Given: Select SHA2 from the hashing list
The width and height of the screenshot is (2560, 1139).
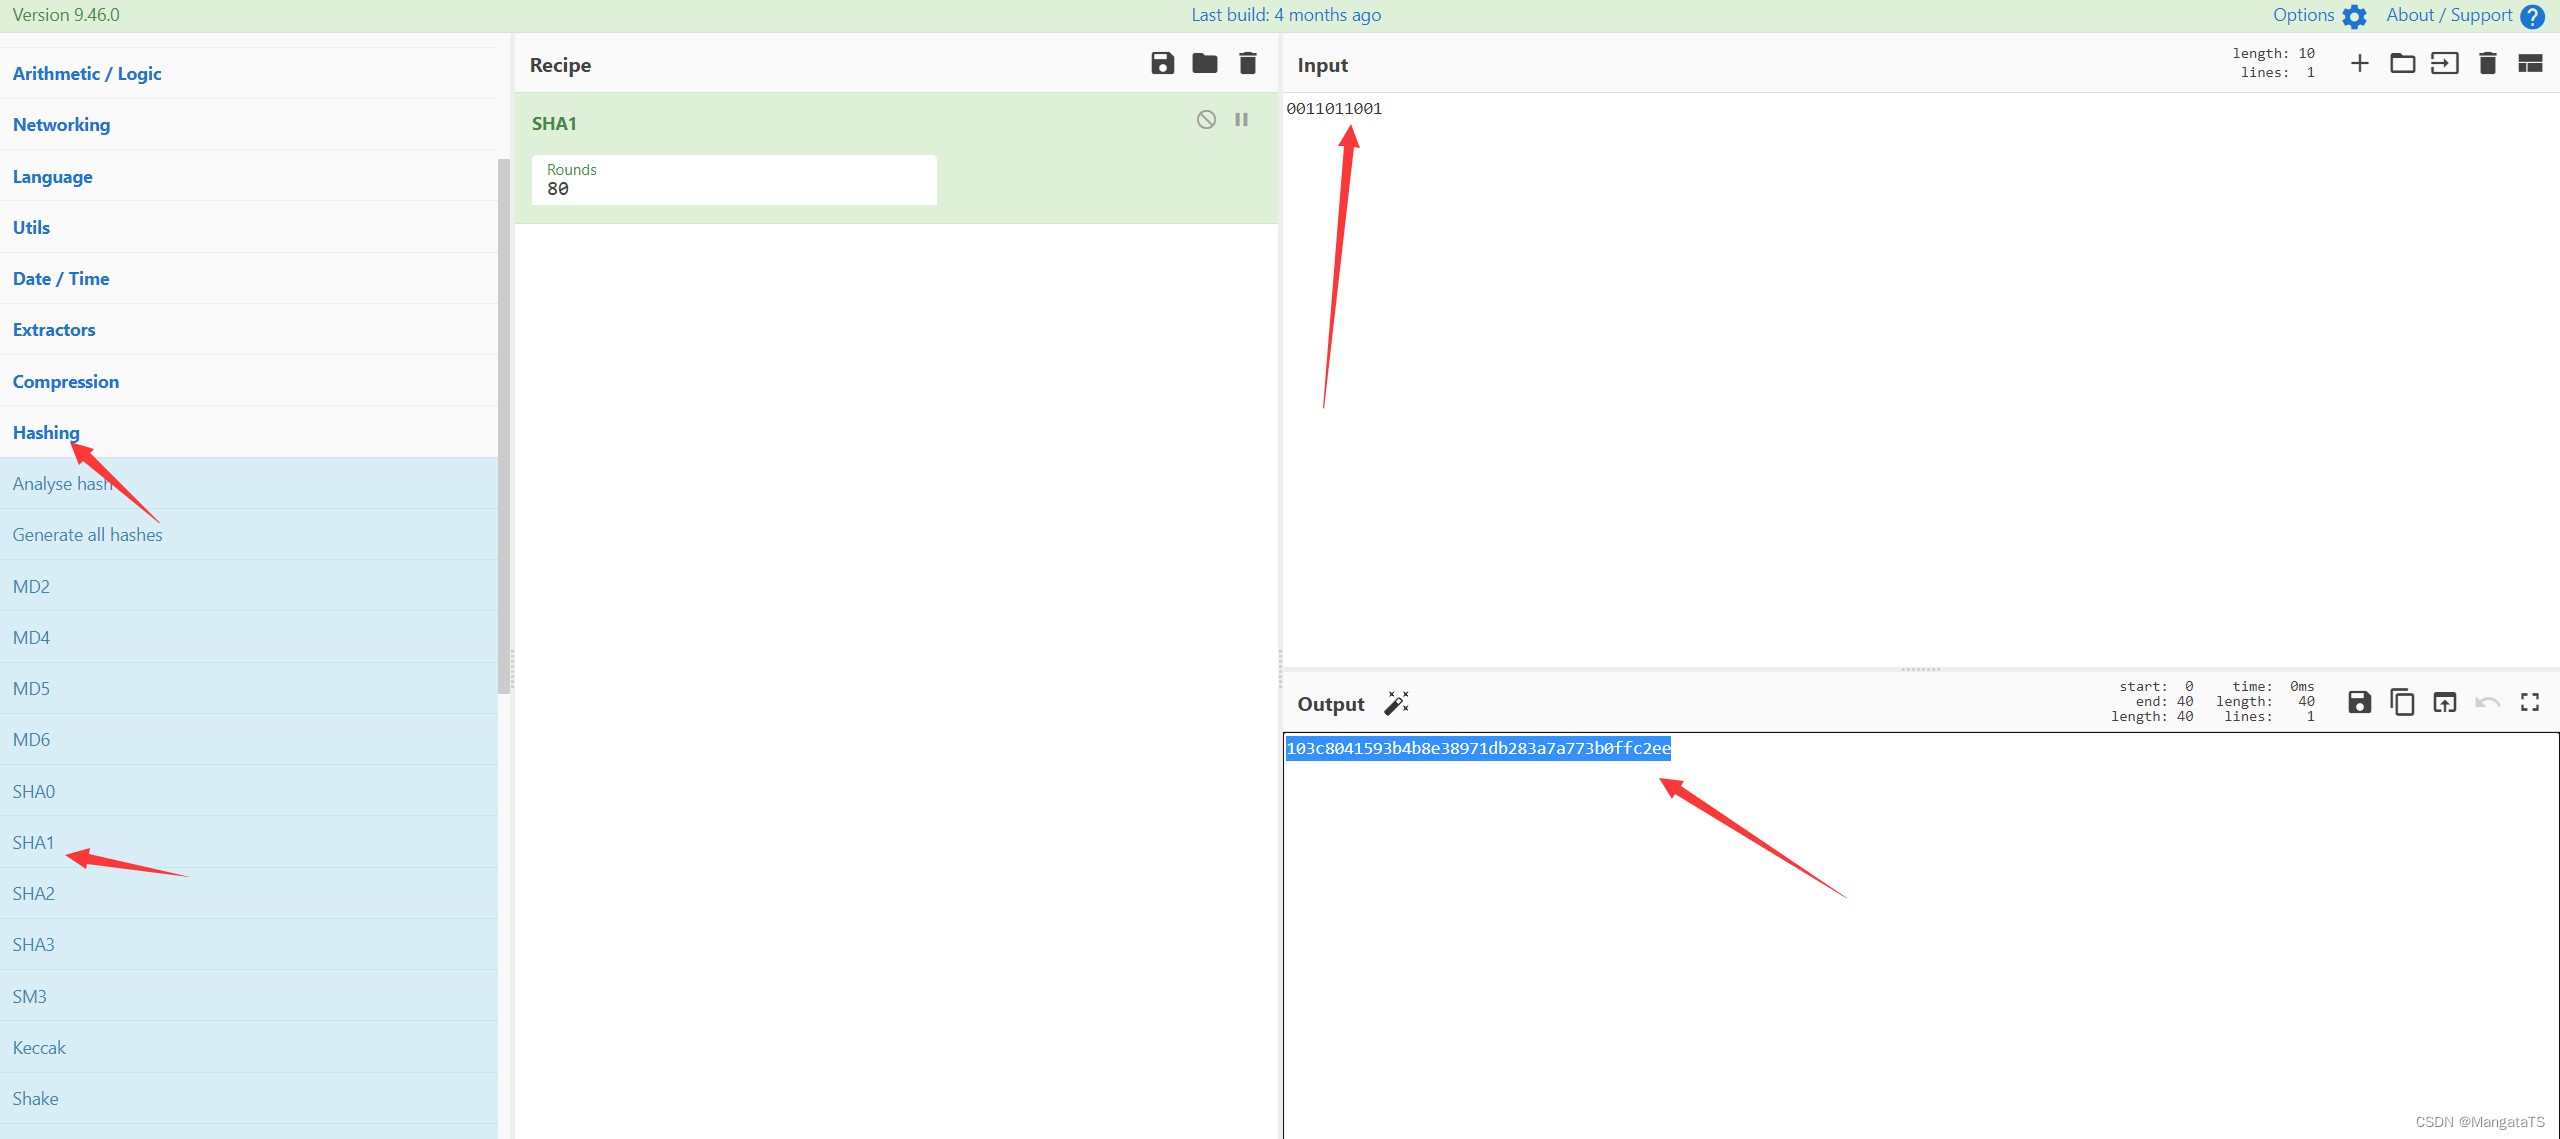Looking at the screenshot, I should [34, 893].
